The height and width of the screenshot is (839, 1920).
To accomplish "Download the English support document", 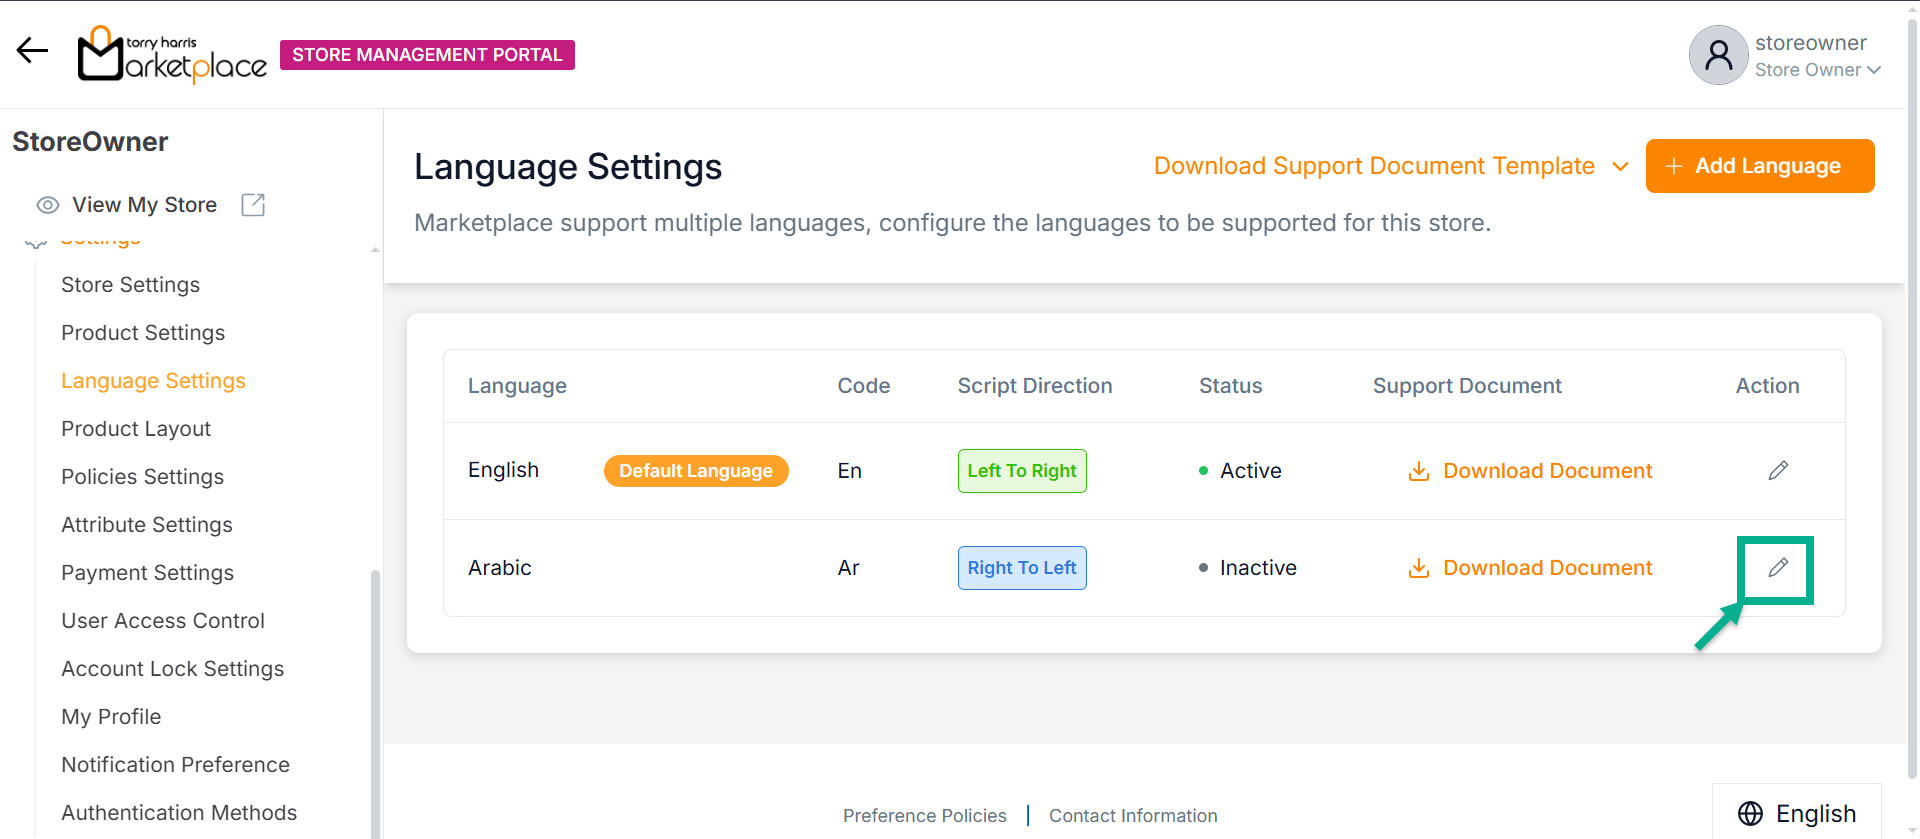I will coord(1530,471).
